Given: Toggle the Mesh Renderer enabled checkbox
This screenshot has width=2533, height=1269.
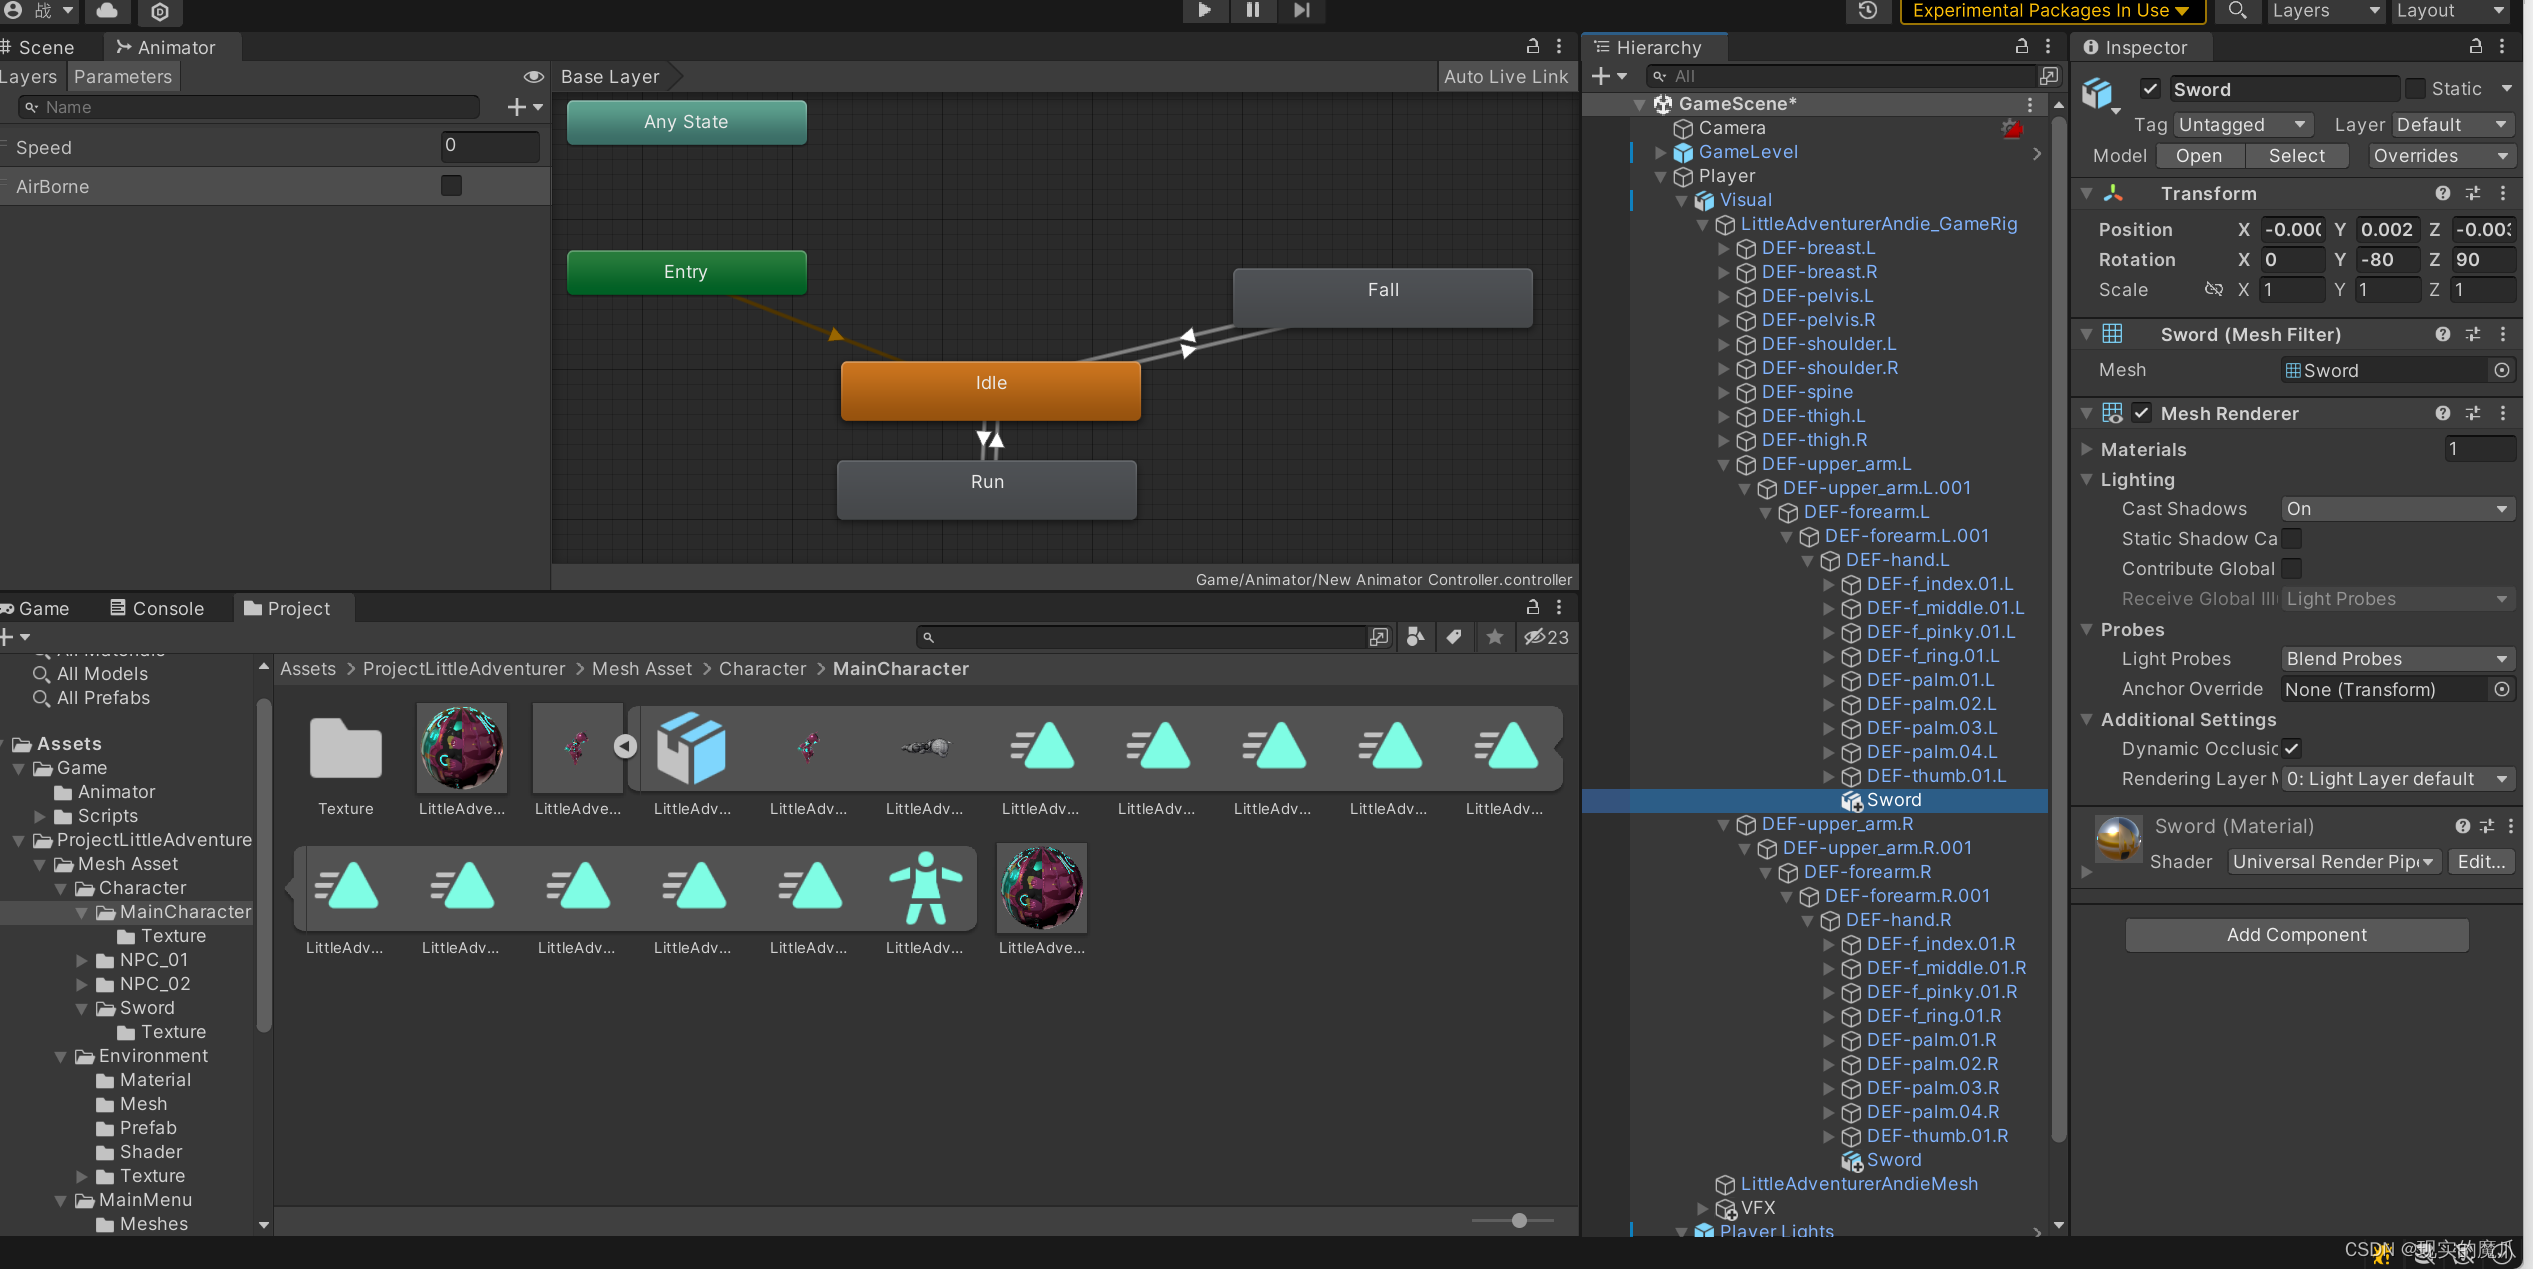Looking at the screenshot, I should pyautogui.click(x=2142, y=412).
